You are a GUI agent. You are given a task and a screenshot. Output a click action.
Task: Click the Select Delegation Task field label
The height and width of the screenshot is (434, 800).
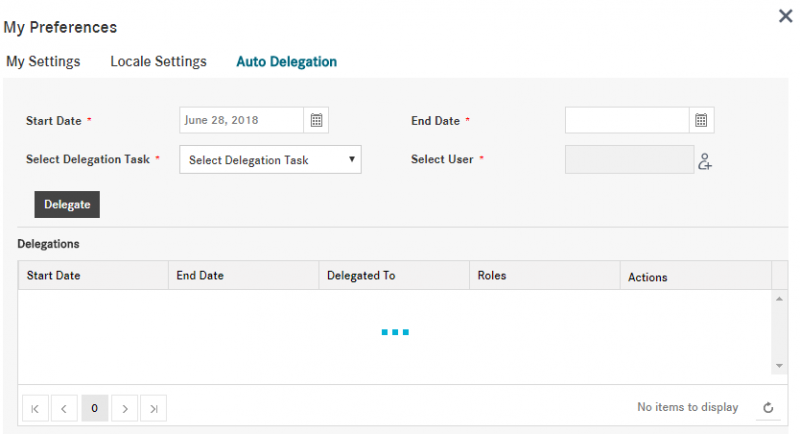(x=88, y=159)
